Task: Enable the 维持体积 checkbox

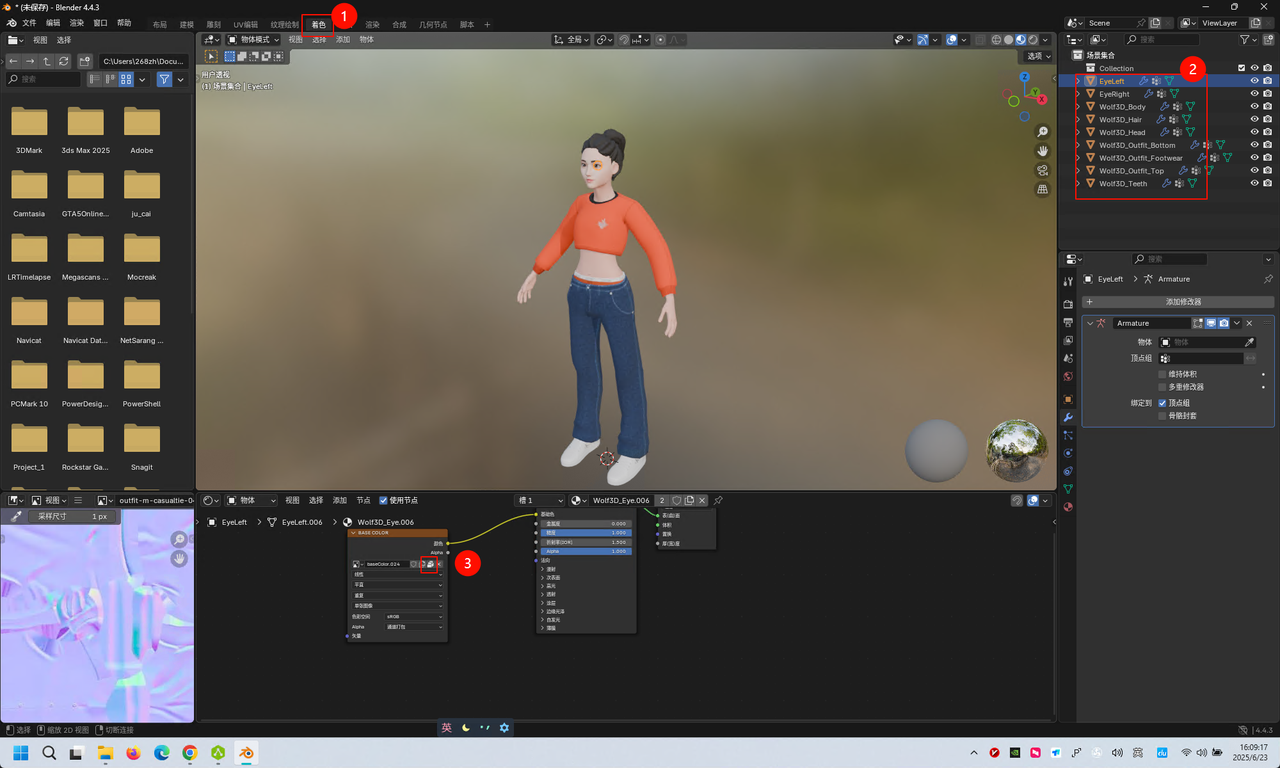Action: [1162, 374]
